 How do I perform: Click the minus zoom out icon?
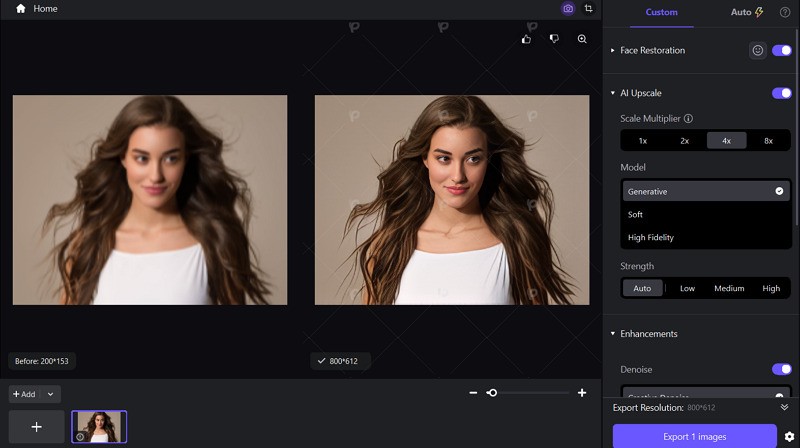[473, 393]
